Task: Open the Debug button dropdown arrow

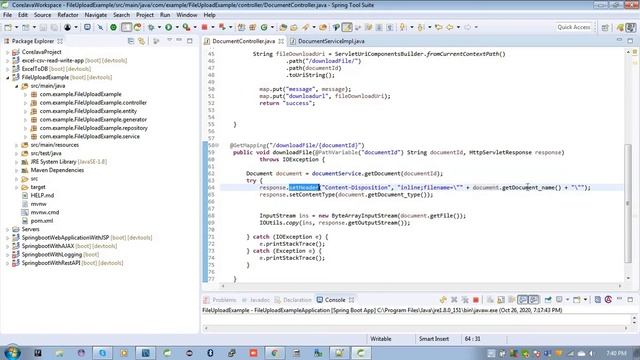Action: [x=159, y=27]
